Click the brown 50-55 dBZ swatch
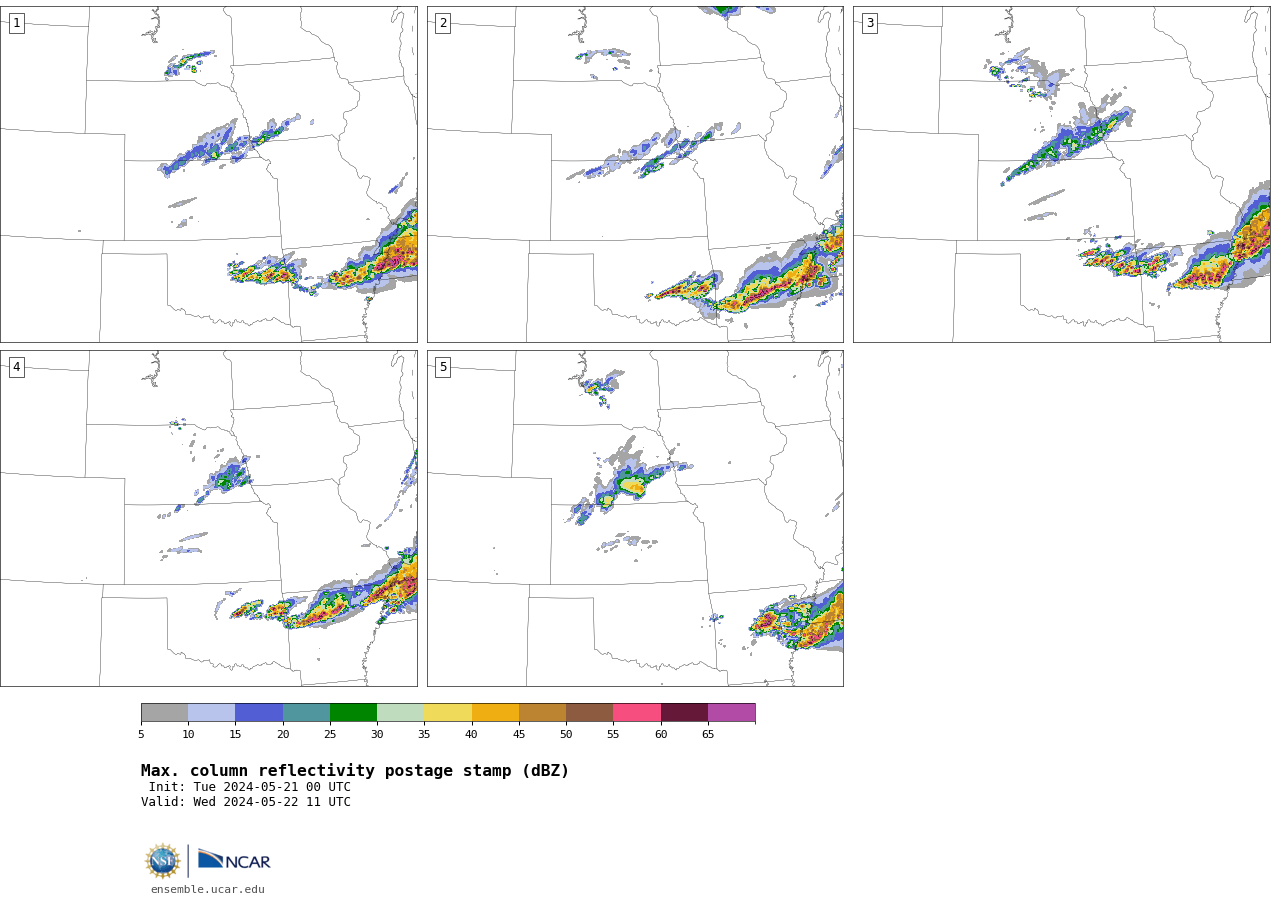 (589, 713)
